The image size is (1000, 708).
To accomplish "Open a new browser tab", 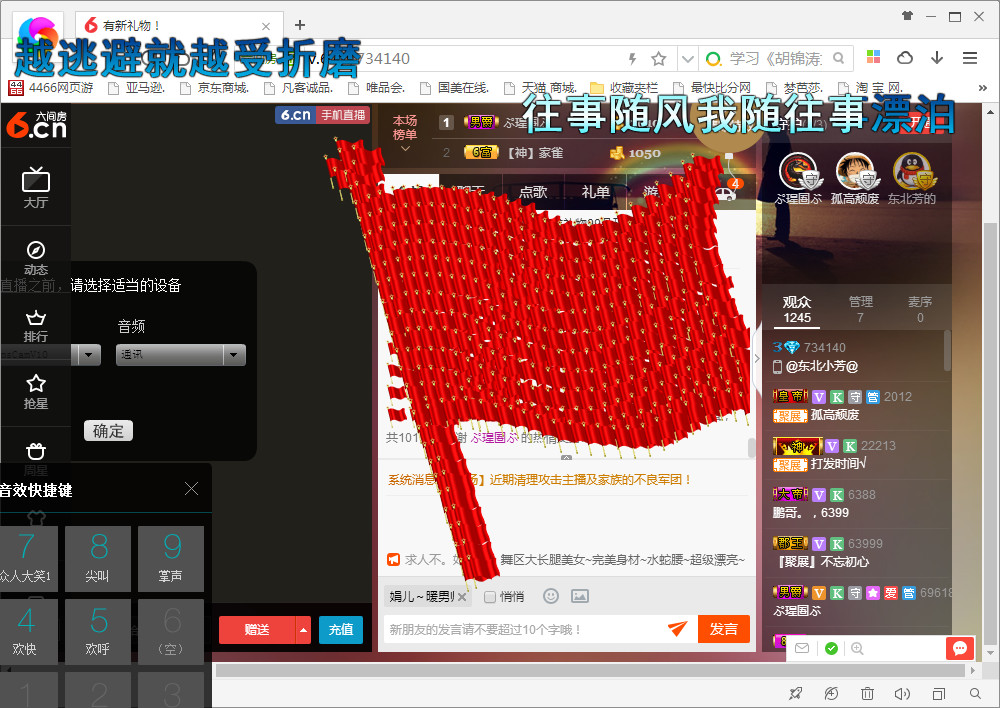I will pyautogui.click(x=300, y=26).
